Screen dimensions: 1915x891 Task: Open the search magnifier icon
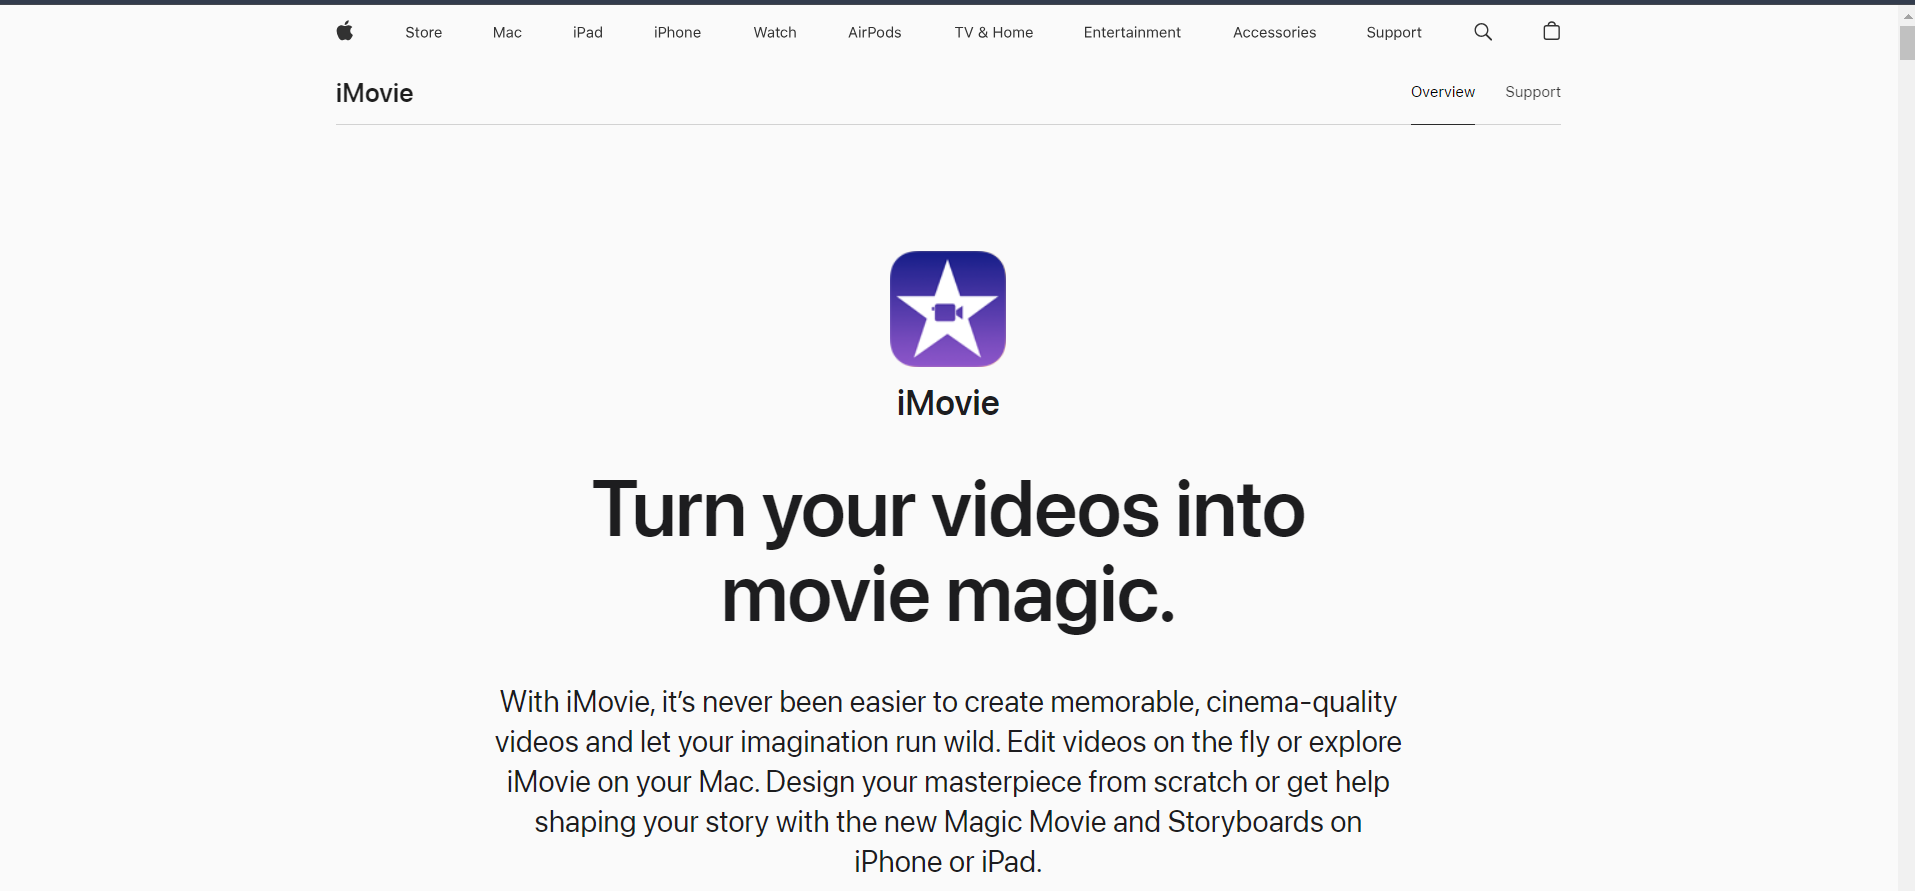coord(1483,32)
